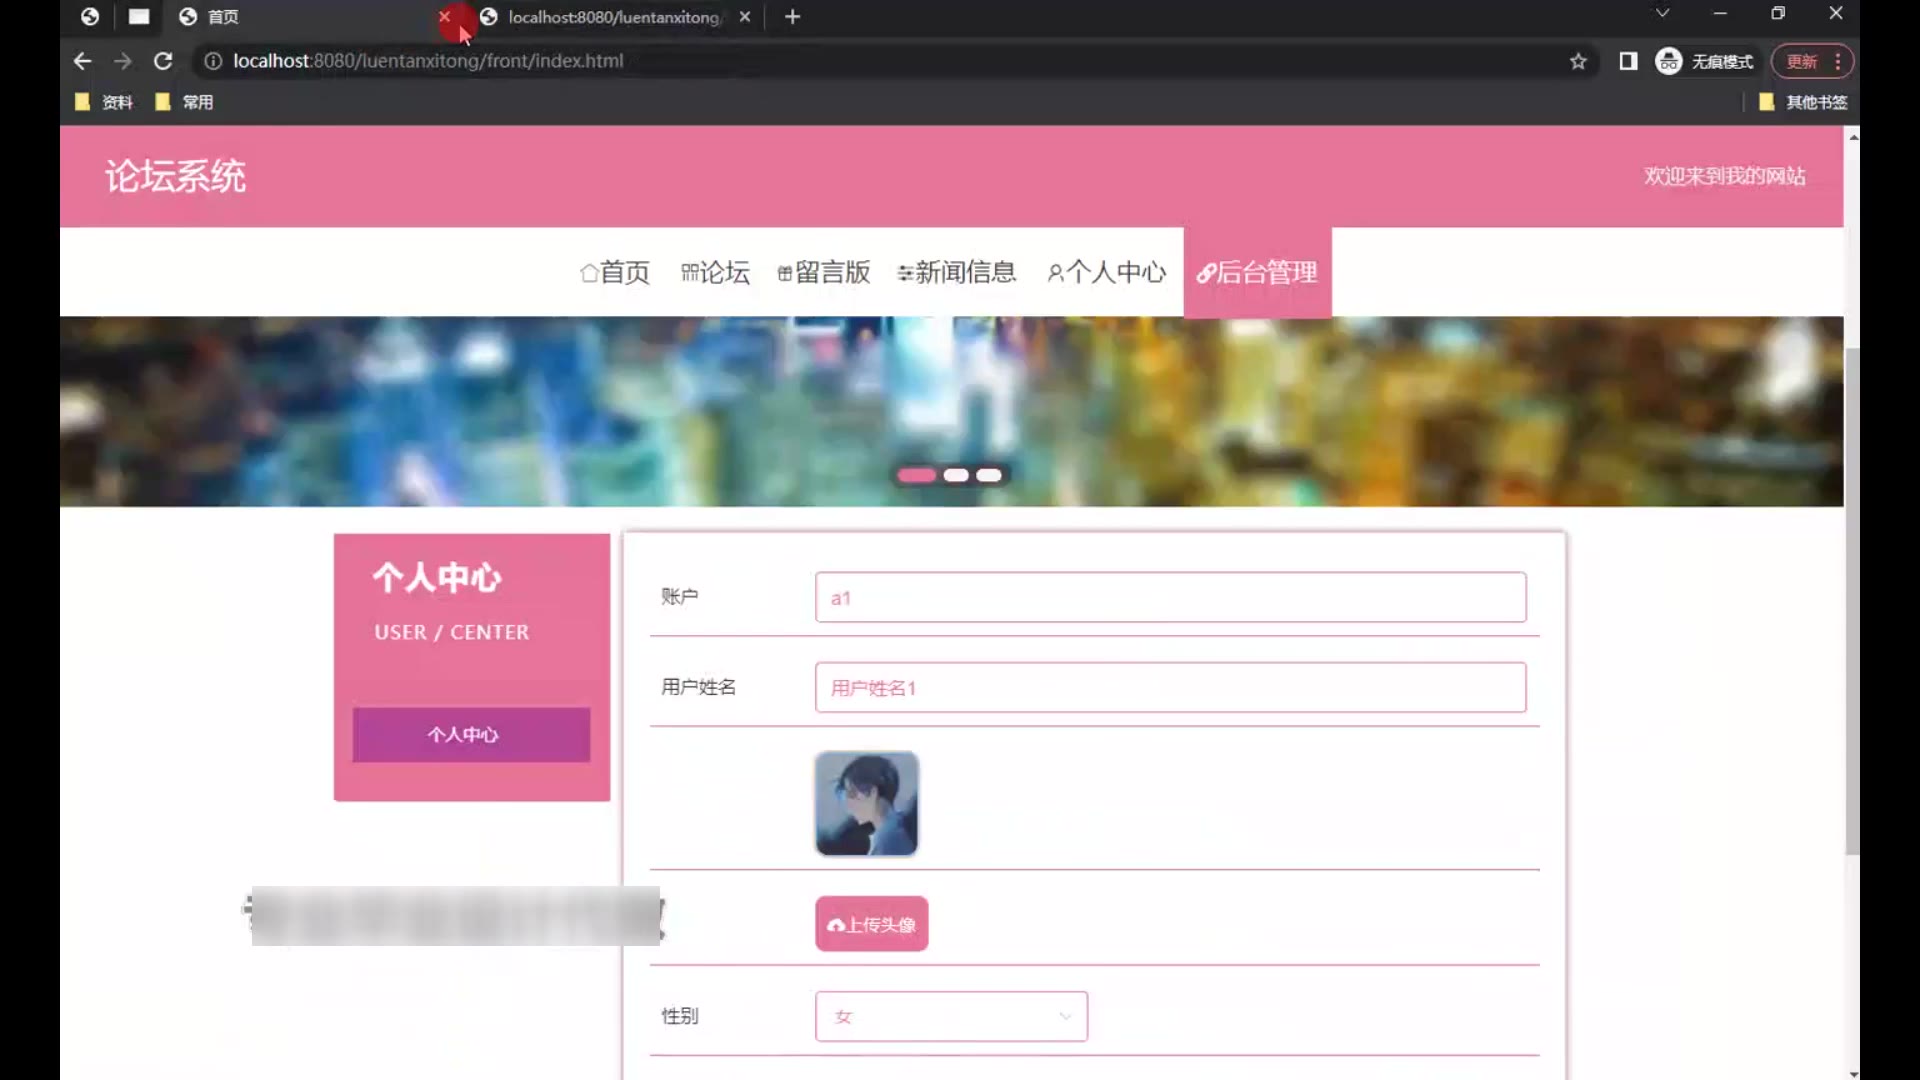Expand the 性别 gender dropdown
Screen dimensions: 1920x1080
coord(951,1016)
